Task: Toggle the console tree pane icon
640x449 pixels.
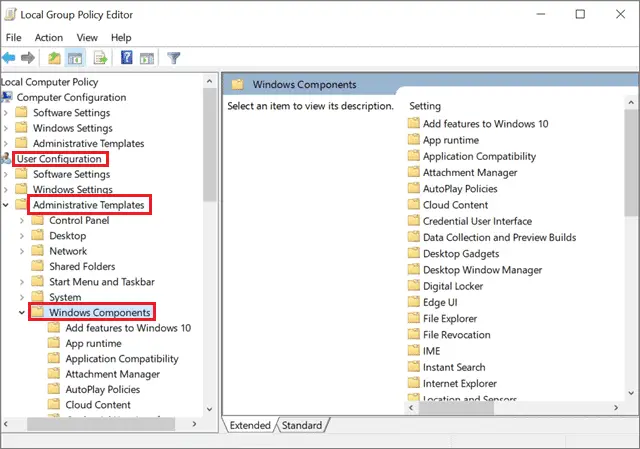Action: (x=75, y=58)
